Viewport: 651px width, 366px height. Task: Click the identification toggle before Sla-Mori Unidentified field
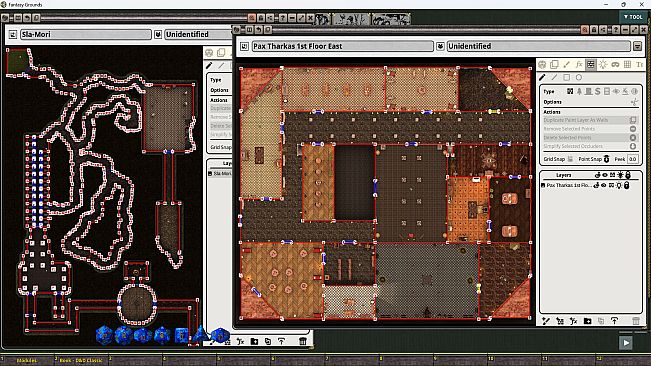tap(158, 34)
